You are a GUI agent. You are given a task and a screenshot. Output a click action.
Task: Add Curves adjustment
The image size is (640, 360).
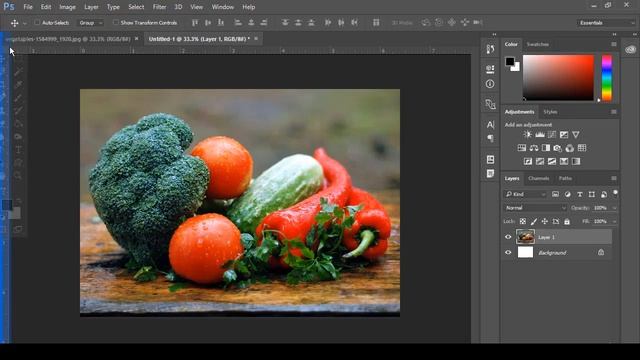552,135
